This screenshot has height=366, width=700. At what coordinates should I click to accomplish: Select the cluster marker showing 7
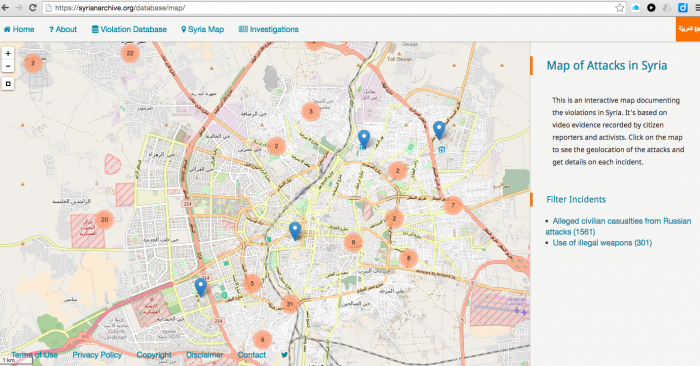453,205
